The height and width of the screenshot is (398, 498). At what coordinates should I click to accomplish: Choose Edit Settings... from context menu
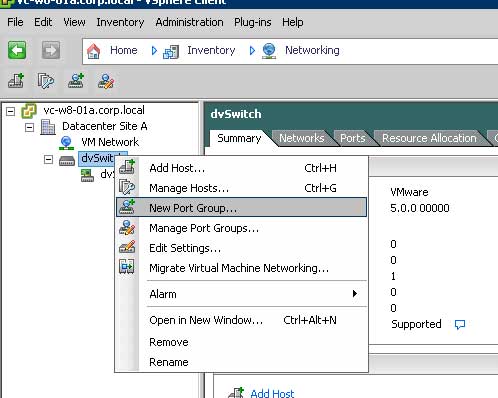tap(242, 248)
